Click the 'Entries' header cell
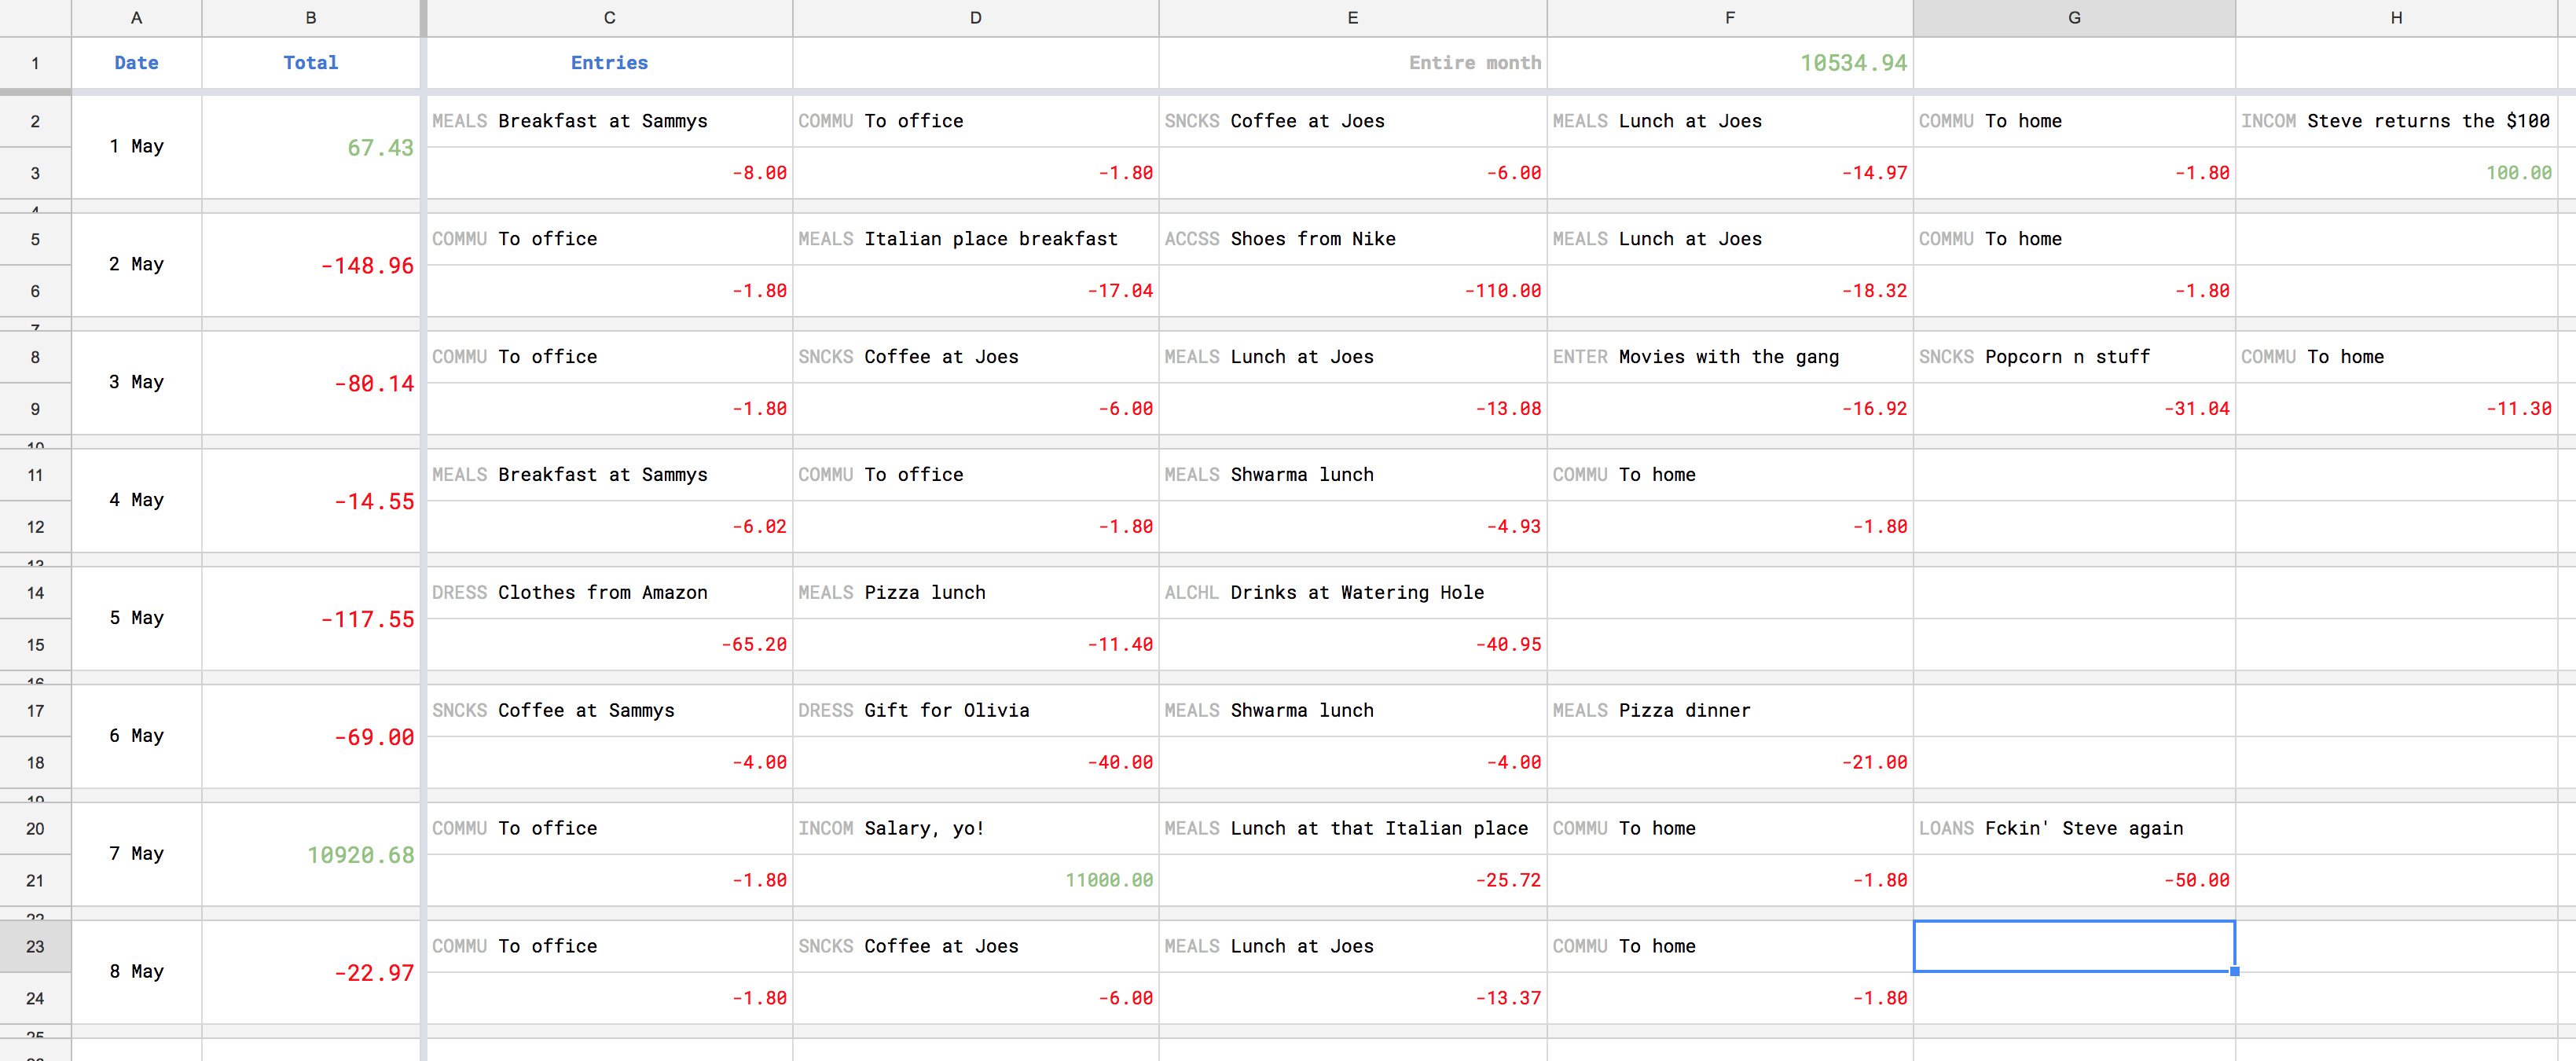 [609, 63]
